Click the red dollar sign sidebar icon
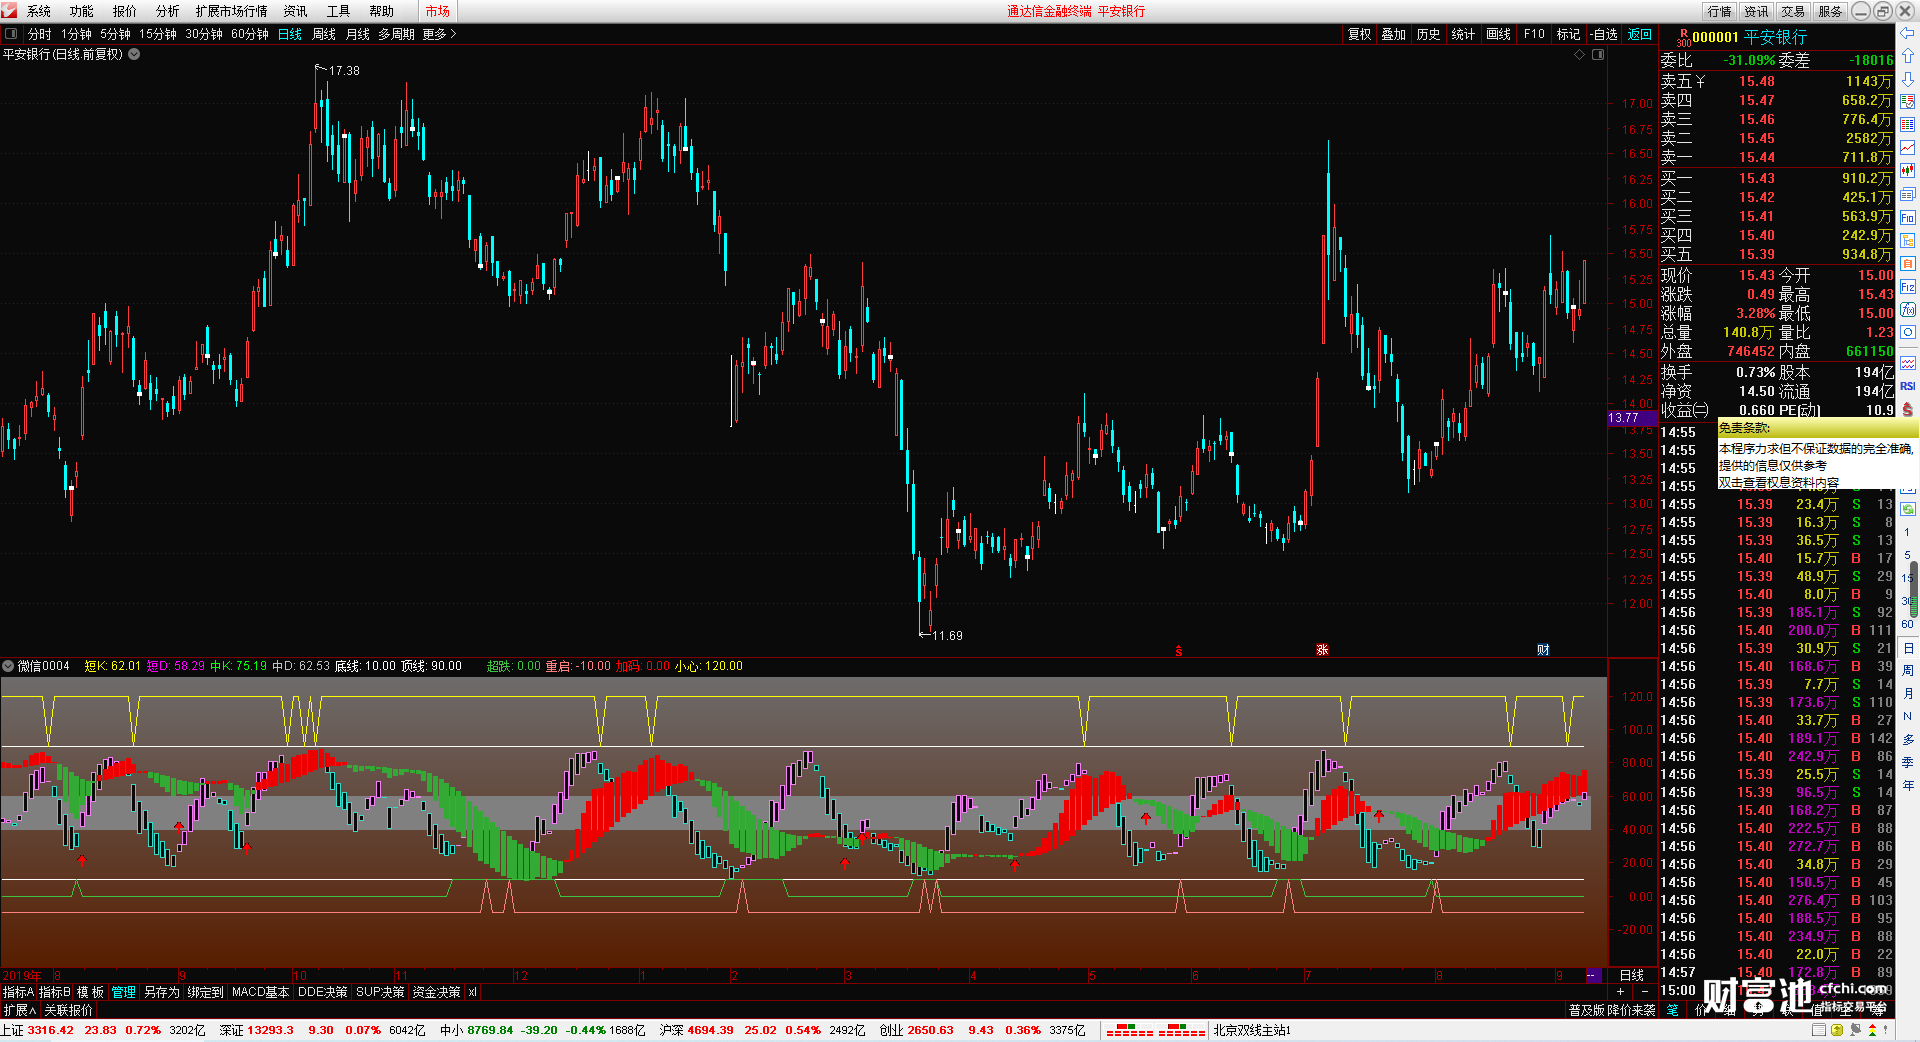Screen dimensions: 1920x1042 1908,409
